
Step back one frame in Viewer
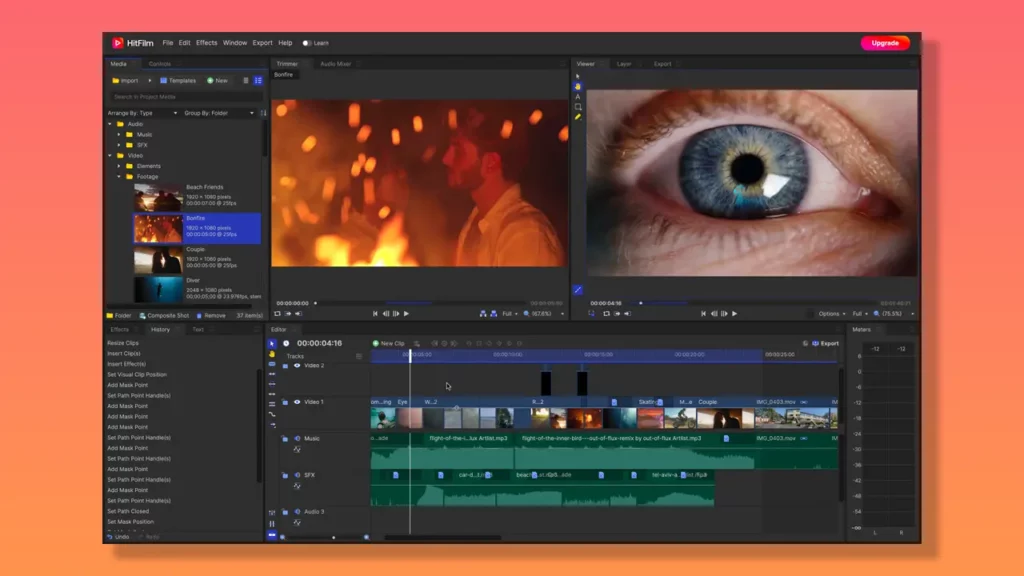coord(714,313)
